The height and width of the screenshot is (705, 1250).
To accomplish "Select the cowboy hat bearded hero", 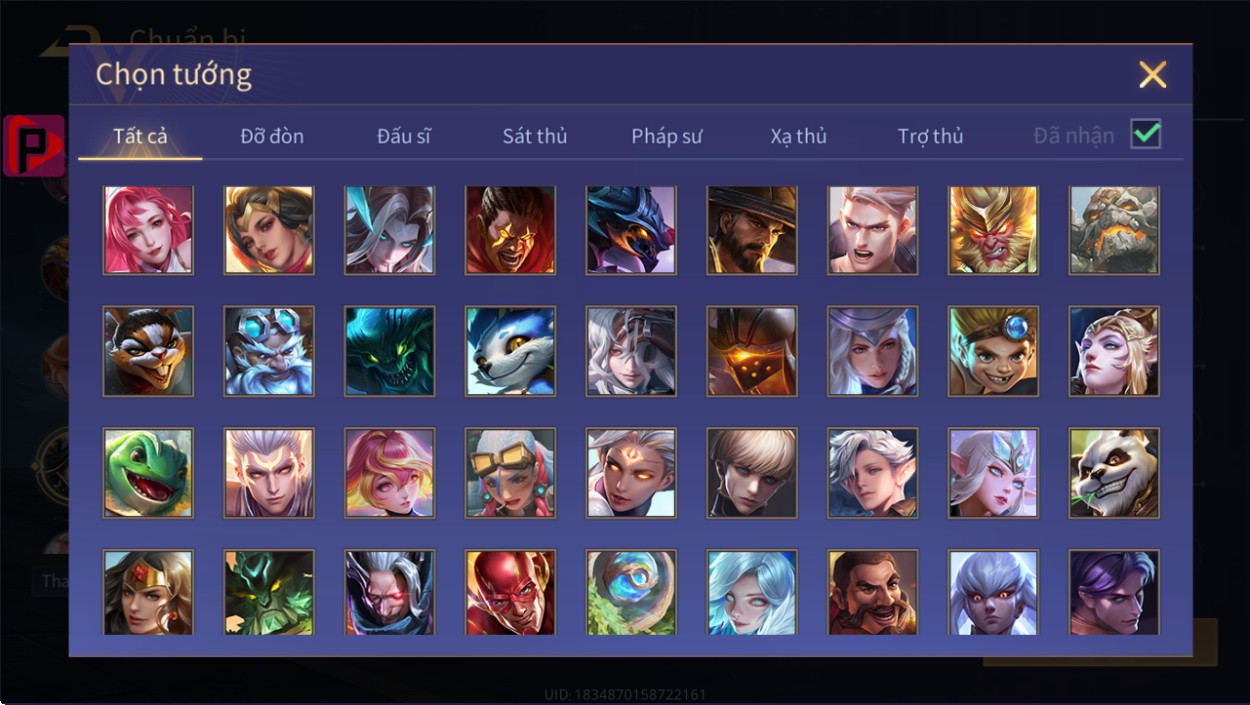I will [x=752, y=230].
